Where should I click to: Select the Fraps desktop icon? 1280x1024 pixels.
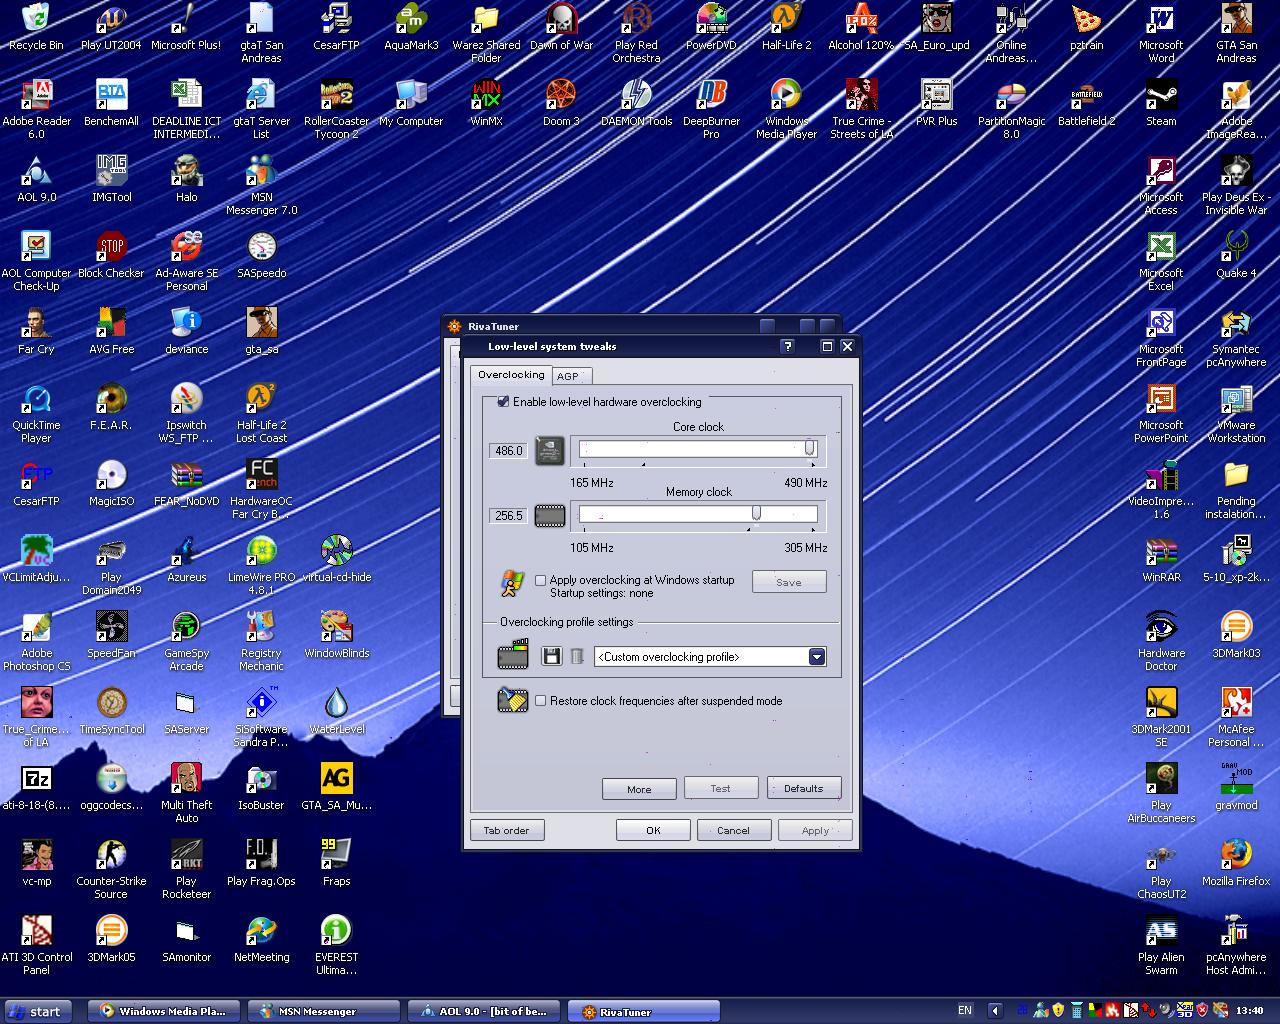(336, 863)
